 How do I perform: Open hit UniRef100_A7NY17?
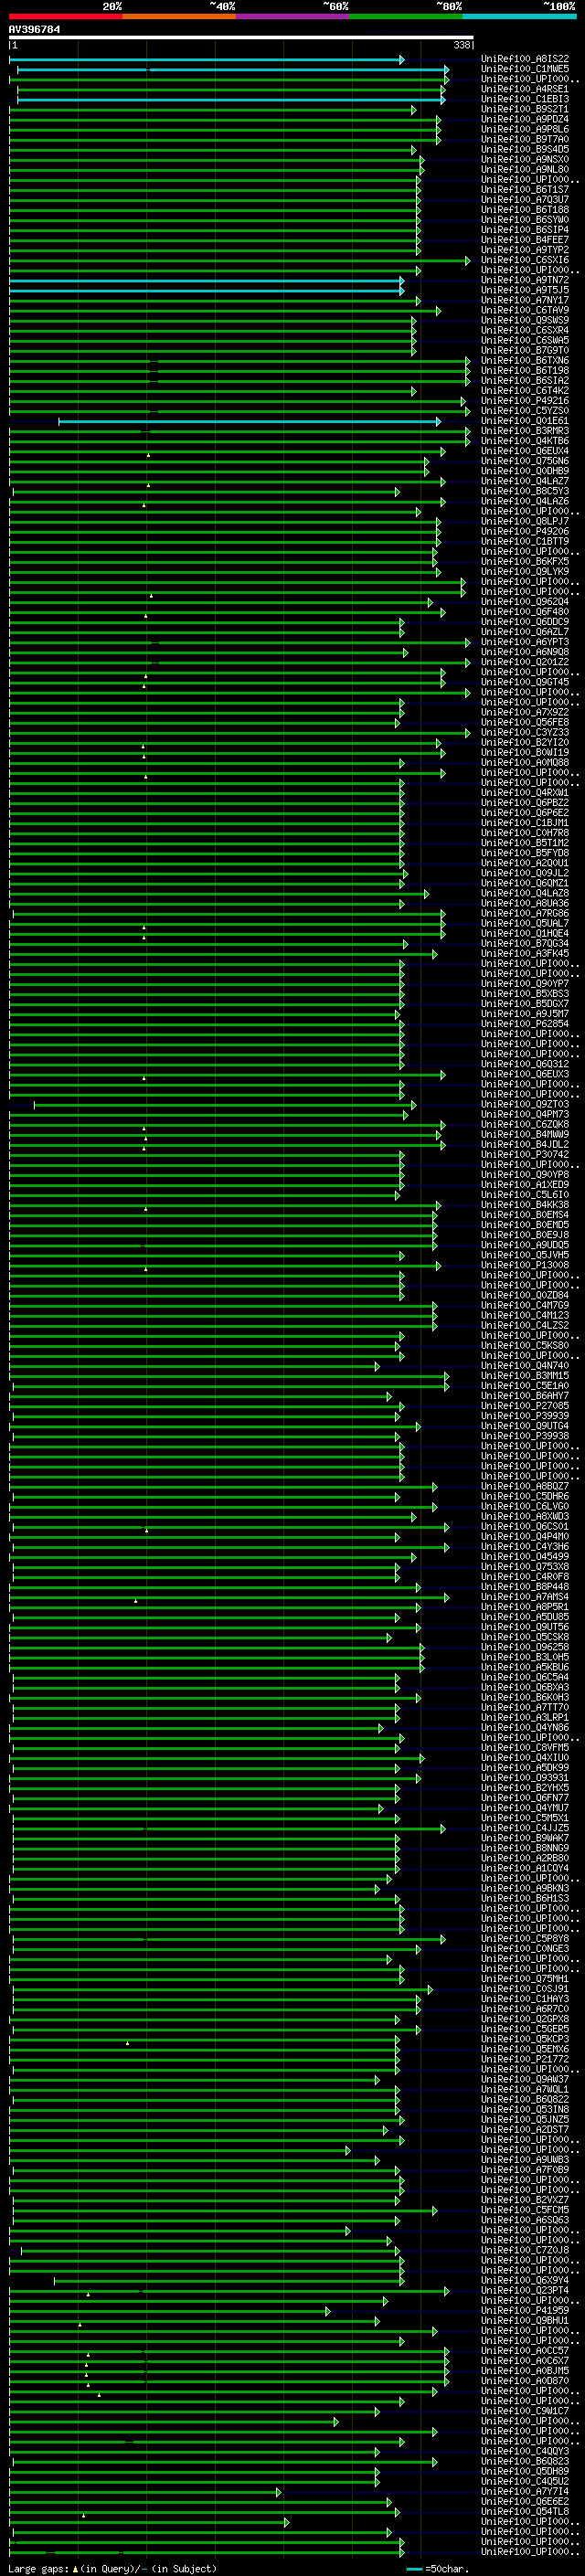point(525,300)
